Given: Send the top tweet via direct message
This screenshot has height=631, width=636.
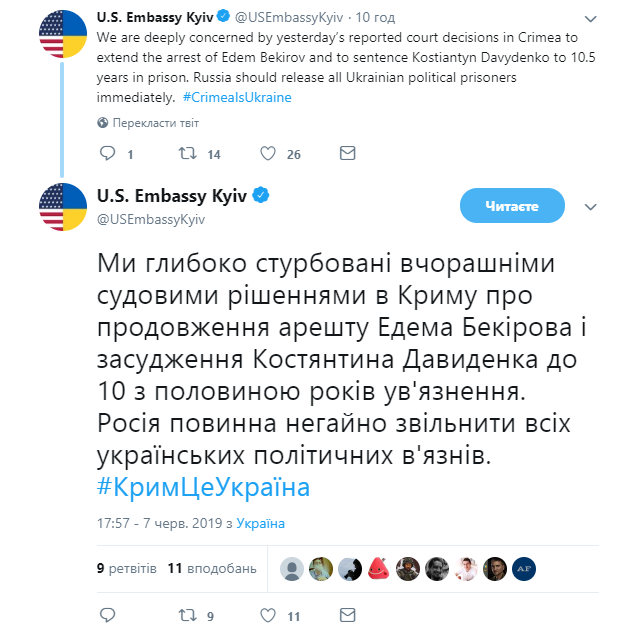Looking at the screenshot, I should coord(347,154).
